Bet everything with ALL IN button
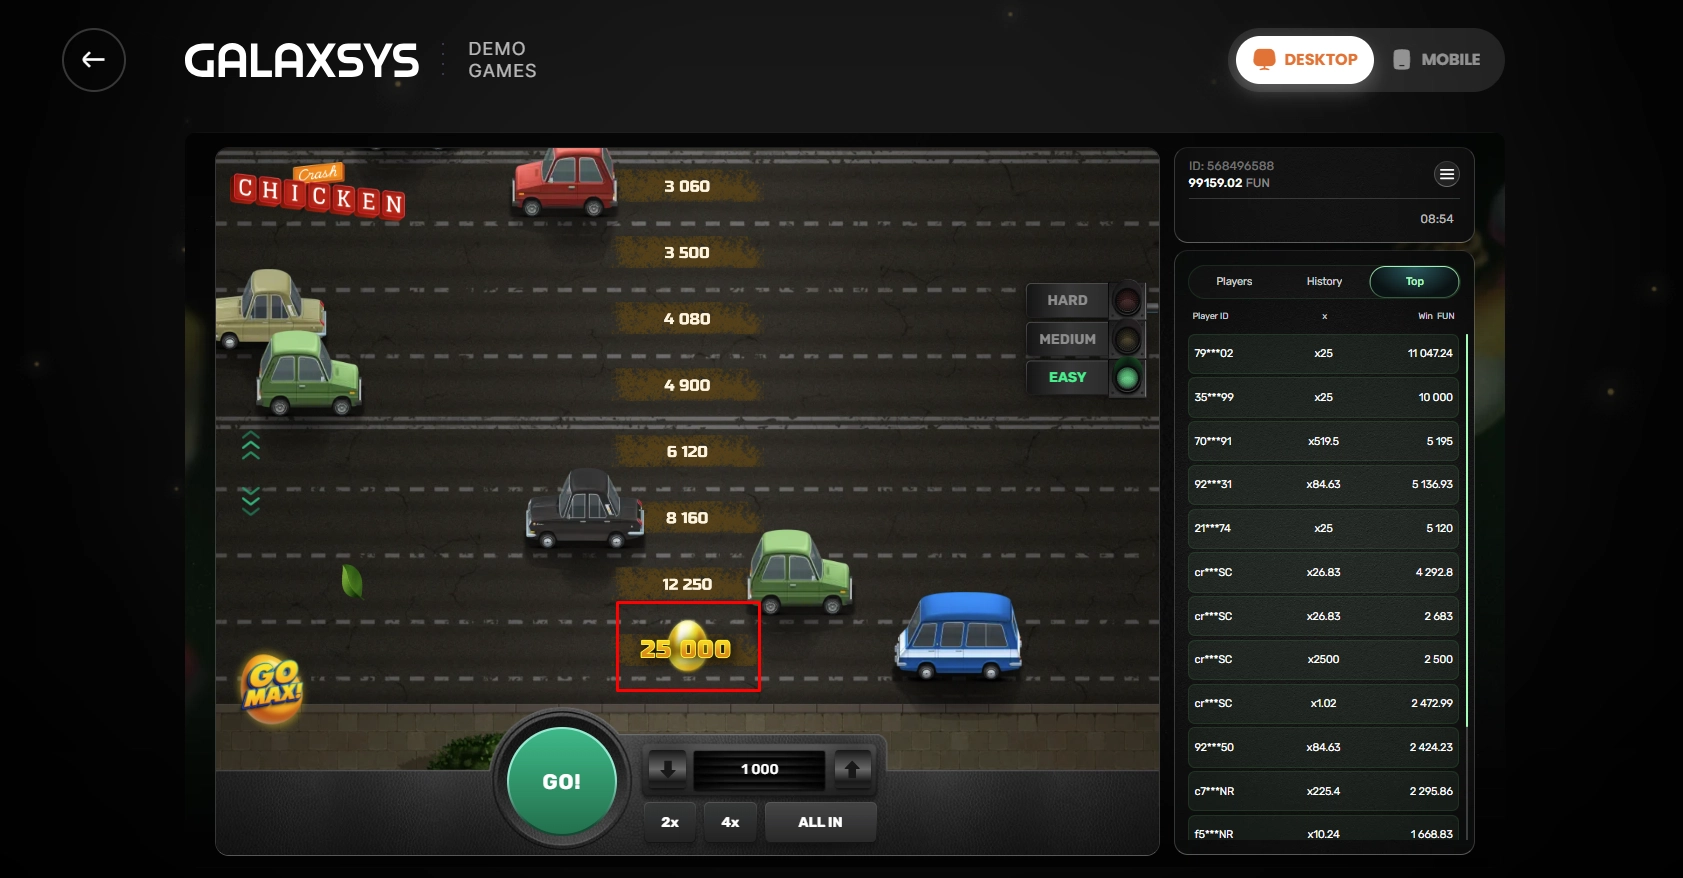Image resolution: width=1683 pixels, height=878 pixels. click(x=820, y=822)
